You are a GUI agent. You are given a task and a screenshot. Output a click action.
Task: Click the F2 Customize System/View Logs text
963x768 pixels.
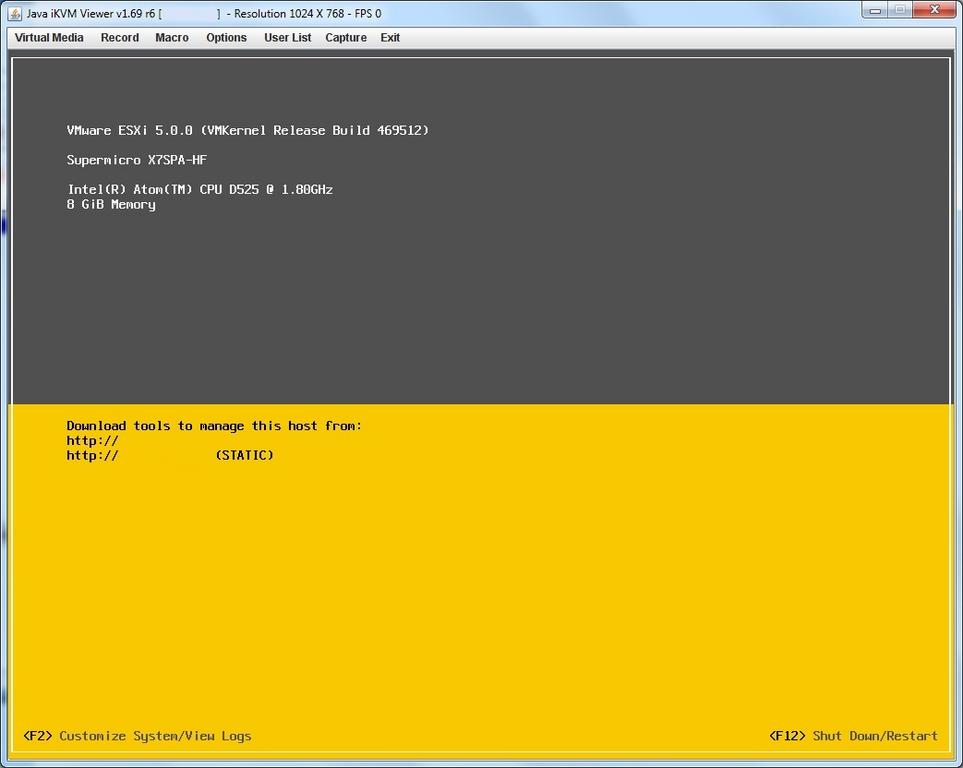tap(137, 736)
